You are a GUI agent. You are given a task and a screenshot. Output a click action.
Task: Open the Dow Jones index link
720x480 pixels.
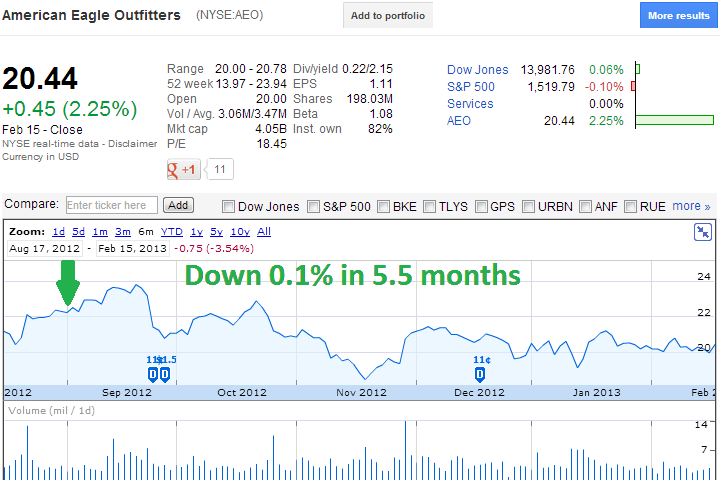(478, 70)
